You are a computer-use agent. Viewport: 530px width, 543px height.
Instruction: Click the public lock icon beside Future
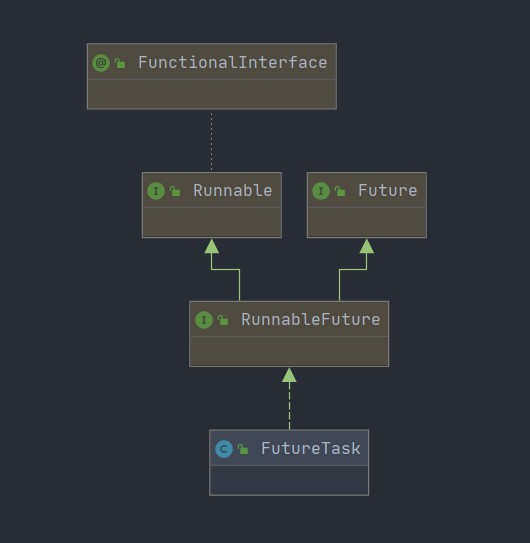pyautogui.click(x=340, y=191)
